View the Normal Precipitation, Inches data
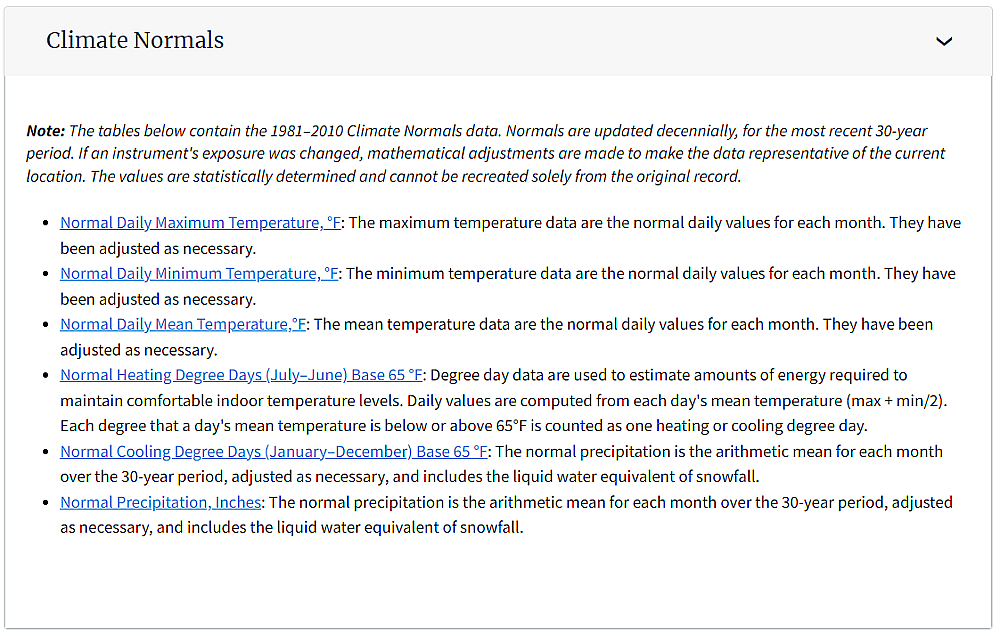 160,502
